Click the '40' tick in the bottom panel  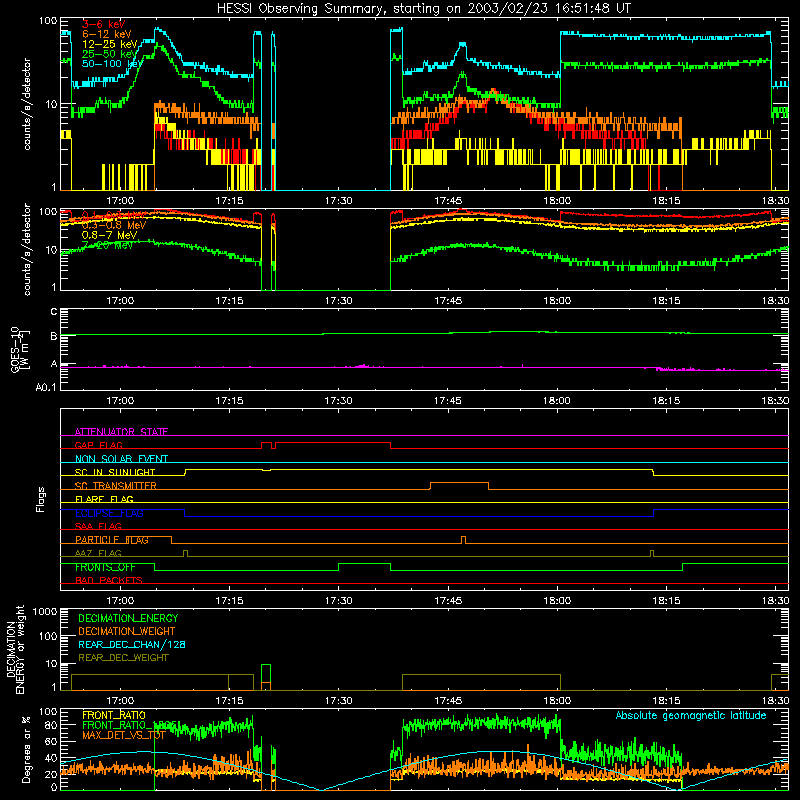pyautogui.click(x=51, y=758)
